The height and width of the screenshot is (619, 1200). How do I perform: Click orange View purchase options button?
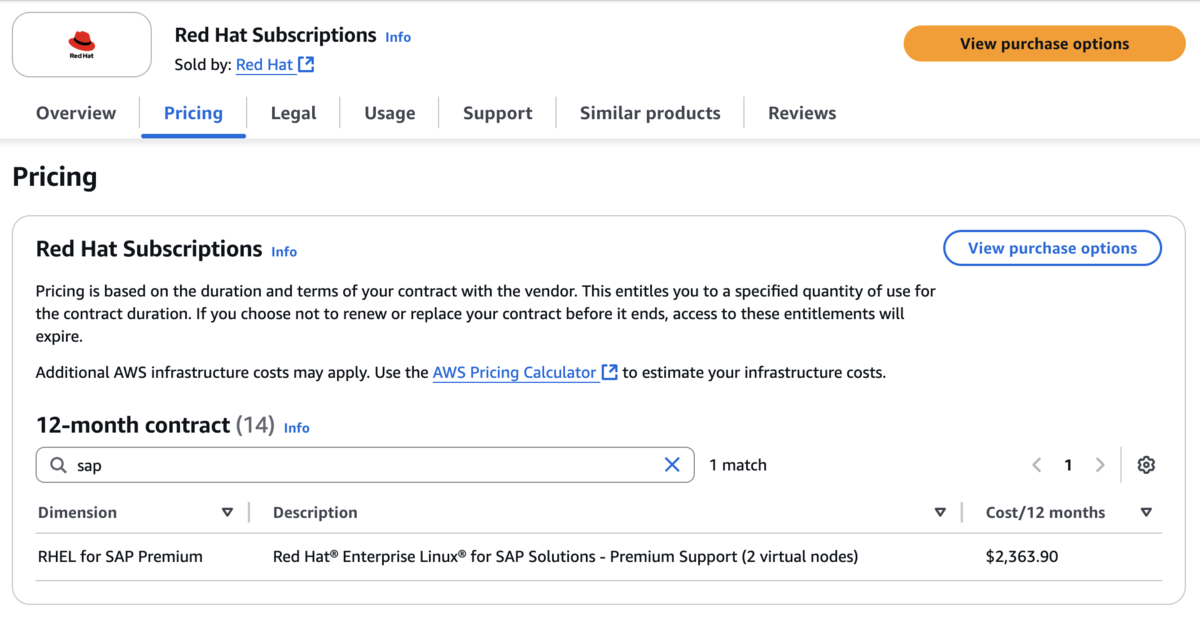tap(1044, 44)
